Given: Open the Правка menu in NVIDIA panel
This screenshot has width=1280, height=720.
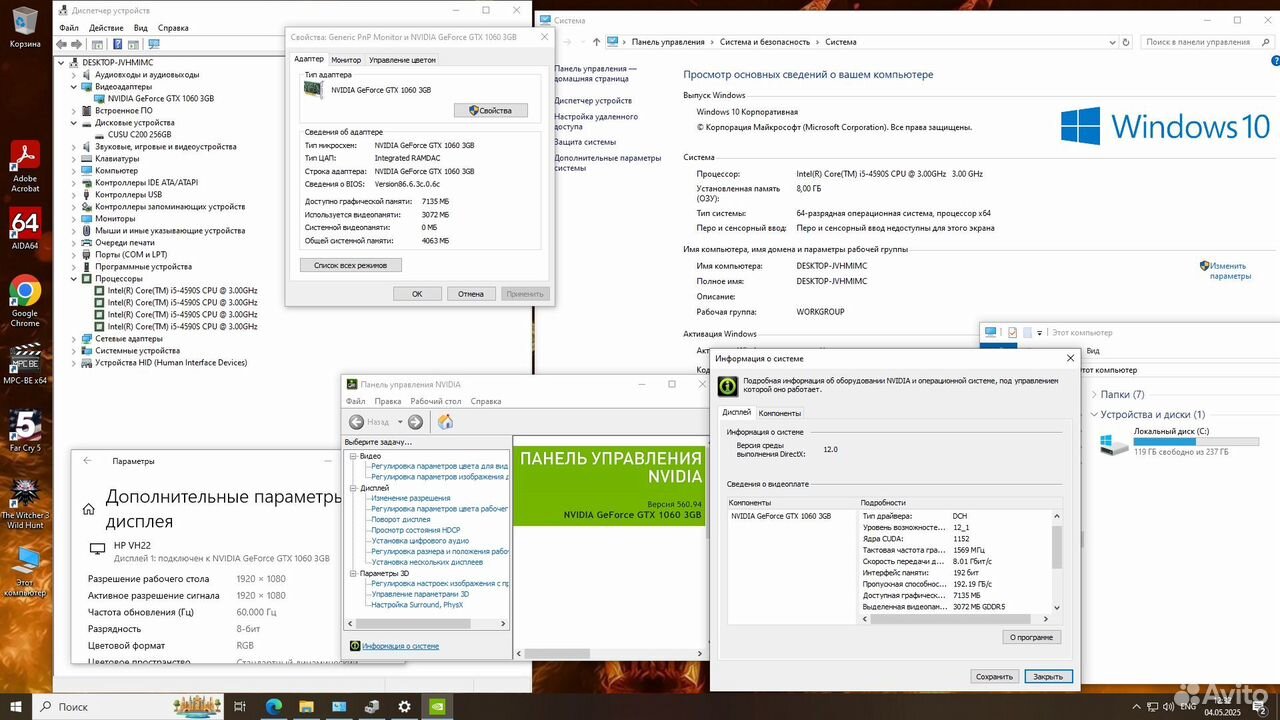Looking at the screenshot, I should pyautogui.click(x=388, y=401).
